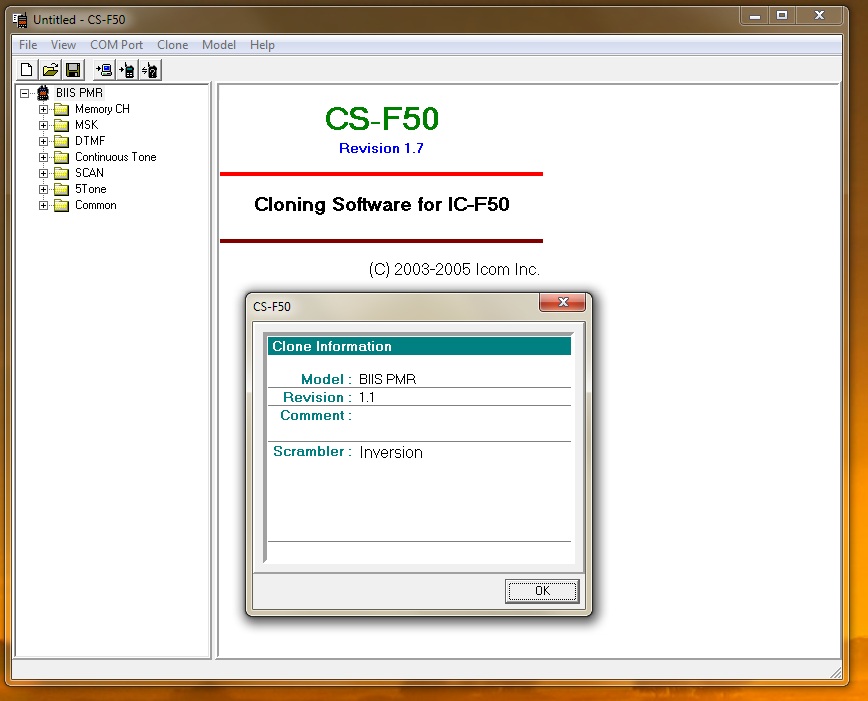Image resolution: width=868 pixels, height=701 pixels.
Task: Select the SCAN tree item
Action: coord(89,173)
